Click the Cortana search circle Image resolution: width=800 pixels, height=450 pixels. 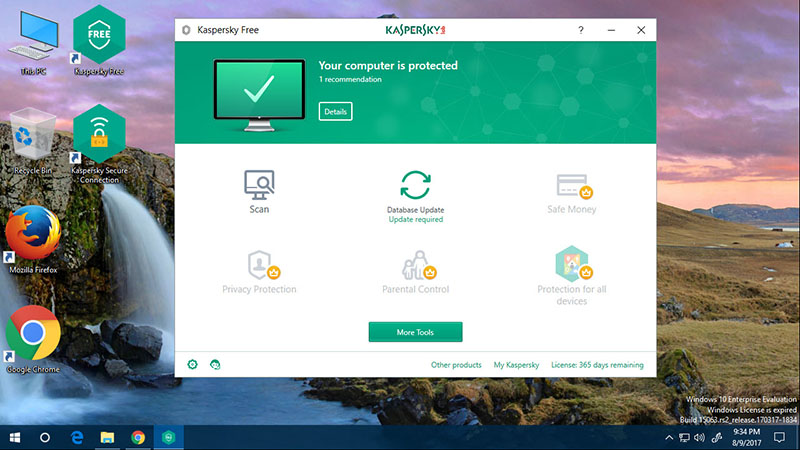(x=45, y=437)
